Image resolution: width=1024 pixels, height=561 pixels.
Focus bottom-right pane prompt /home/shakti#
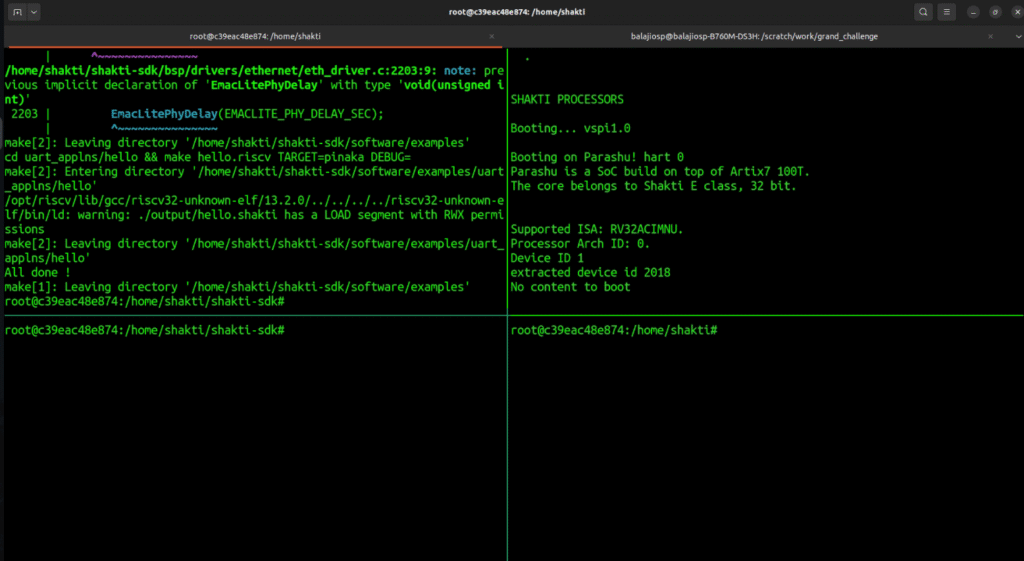pyautogui.click(x=614, y=330)
